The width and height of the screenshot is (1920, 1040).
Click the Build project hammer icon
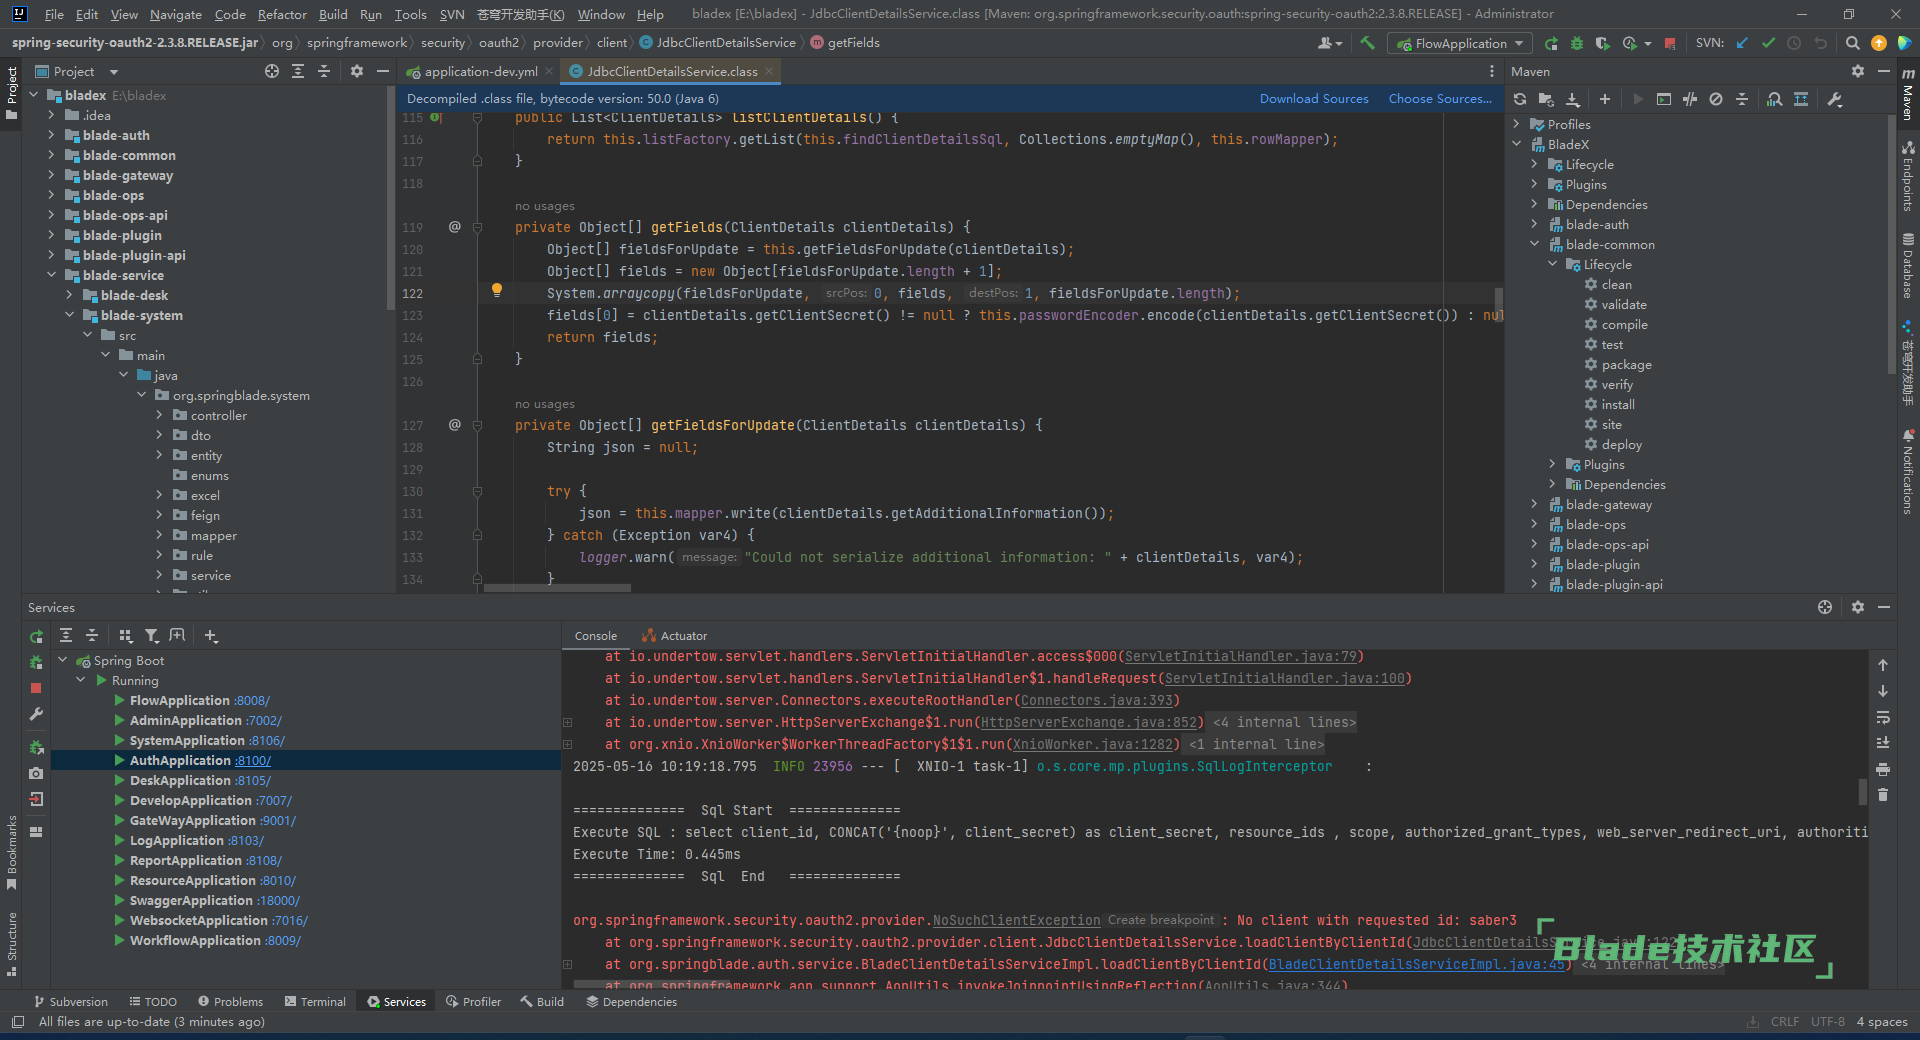(x=1367, y=43)
